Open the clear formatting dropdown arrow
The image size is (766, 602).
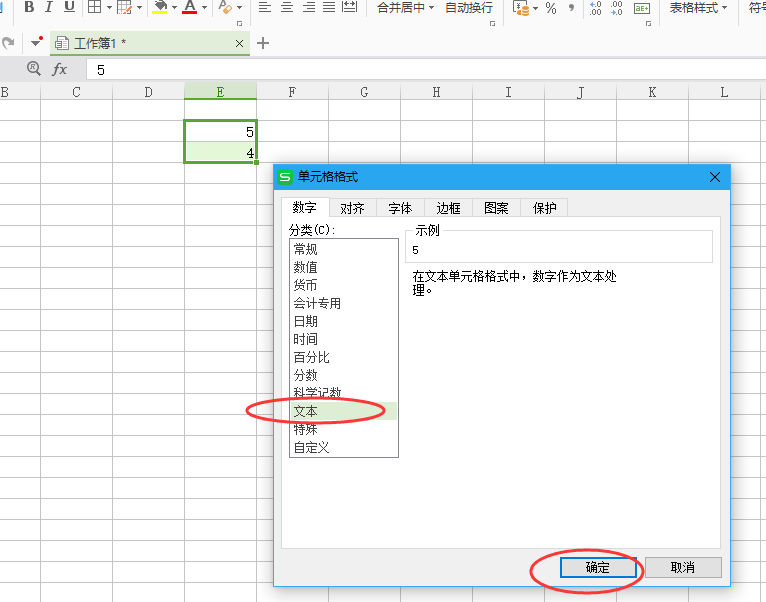pyautogui.click(x=239, y=7)
